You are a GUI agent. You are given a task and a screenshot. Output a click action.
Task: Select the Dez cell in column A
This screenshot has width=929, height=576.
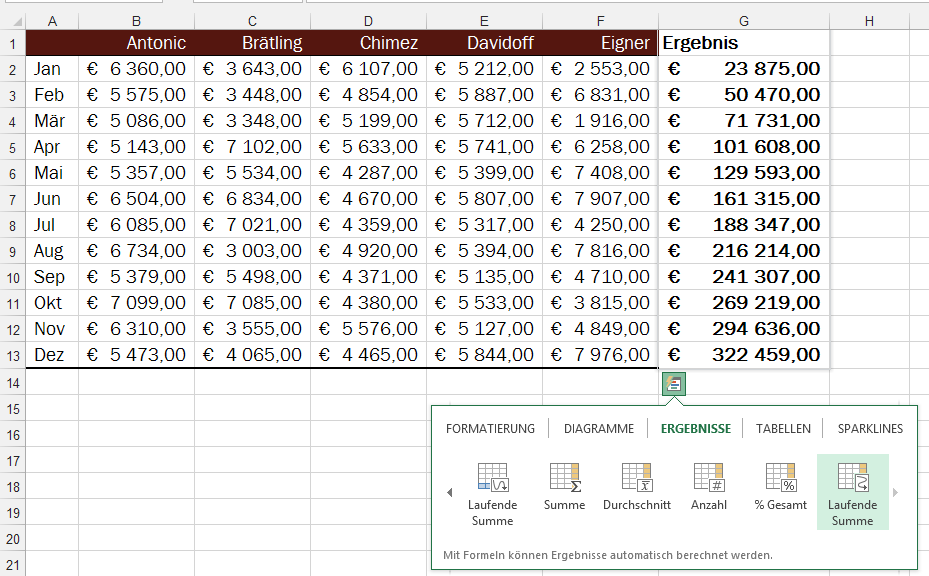[52, 354]
